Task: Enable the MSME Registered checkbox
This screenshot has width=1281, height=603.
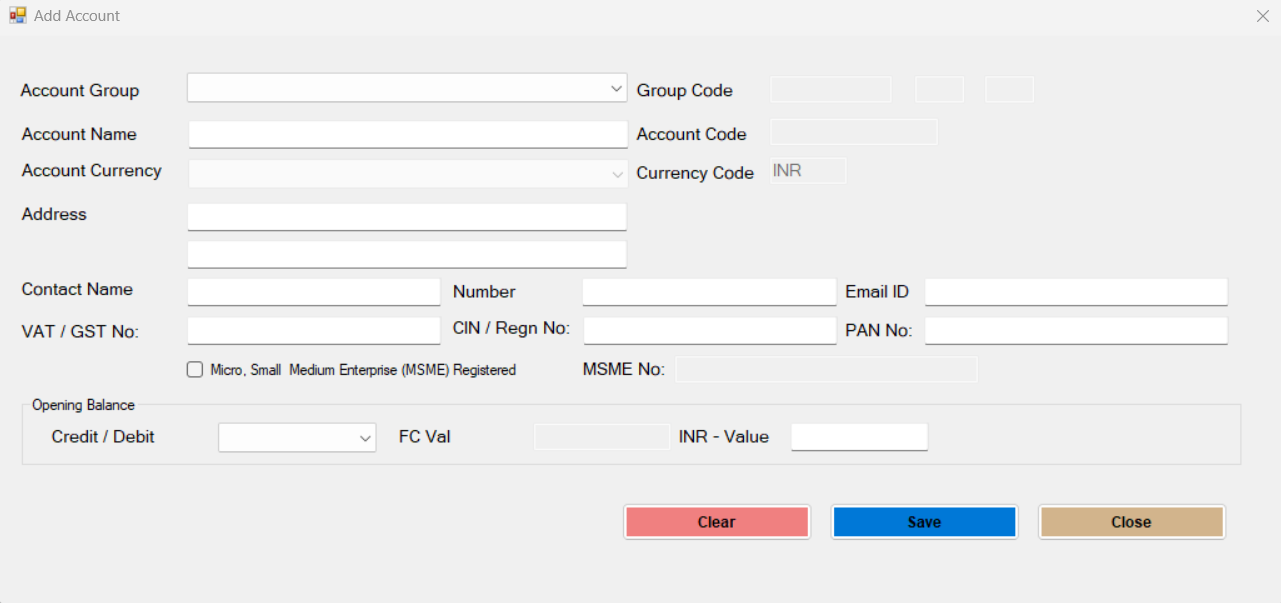Action: [x=195, y=370]
